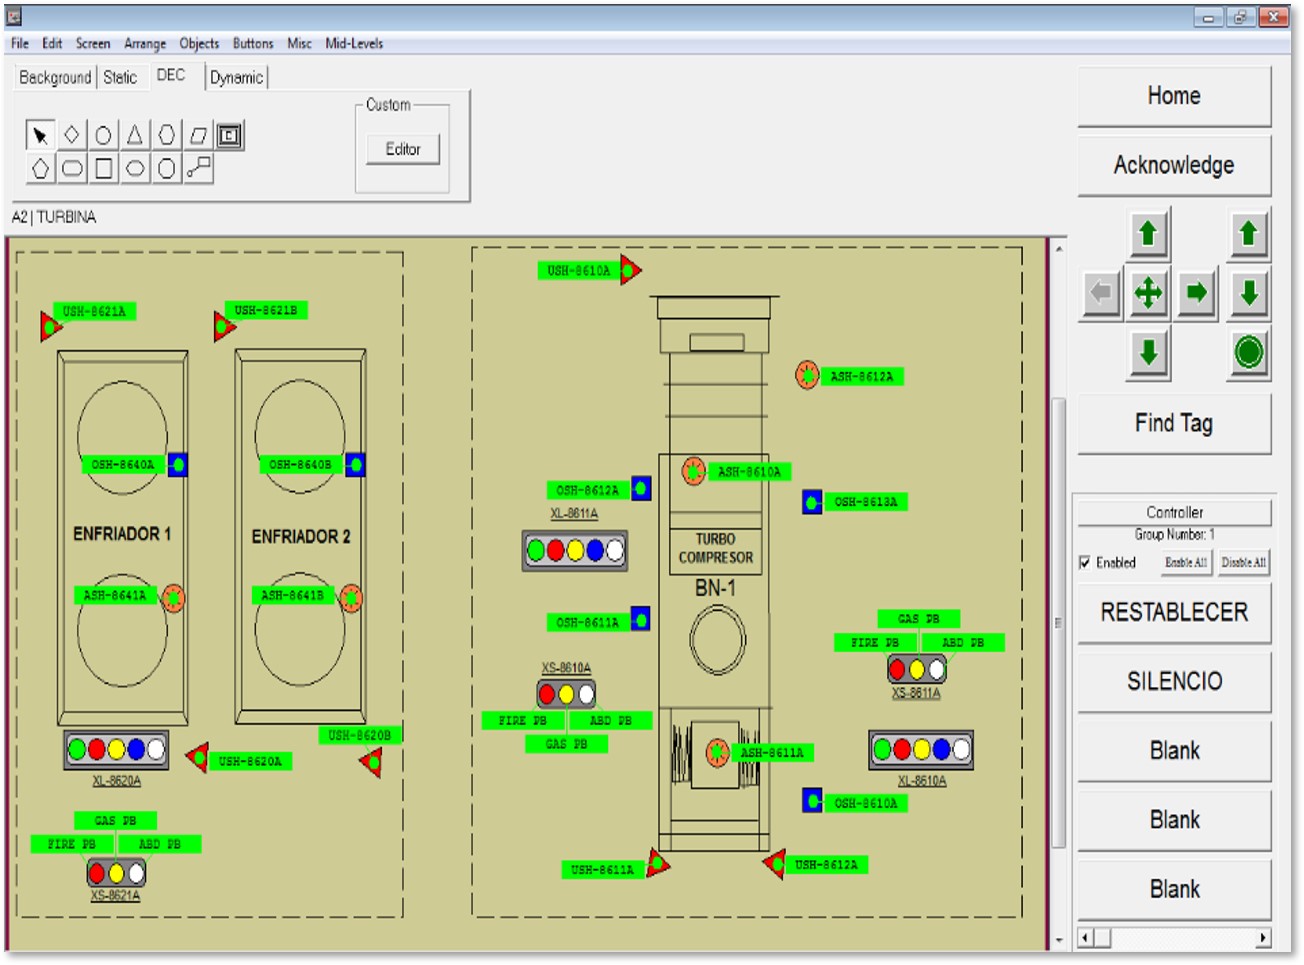Select the diamond shape tool
Viewport: 1304px width, 965px height.
(x=72, y=135)
